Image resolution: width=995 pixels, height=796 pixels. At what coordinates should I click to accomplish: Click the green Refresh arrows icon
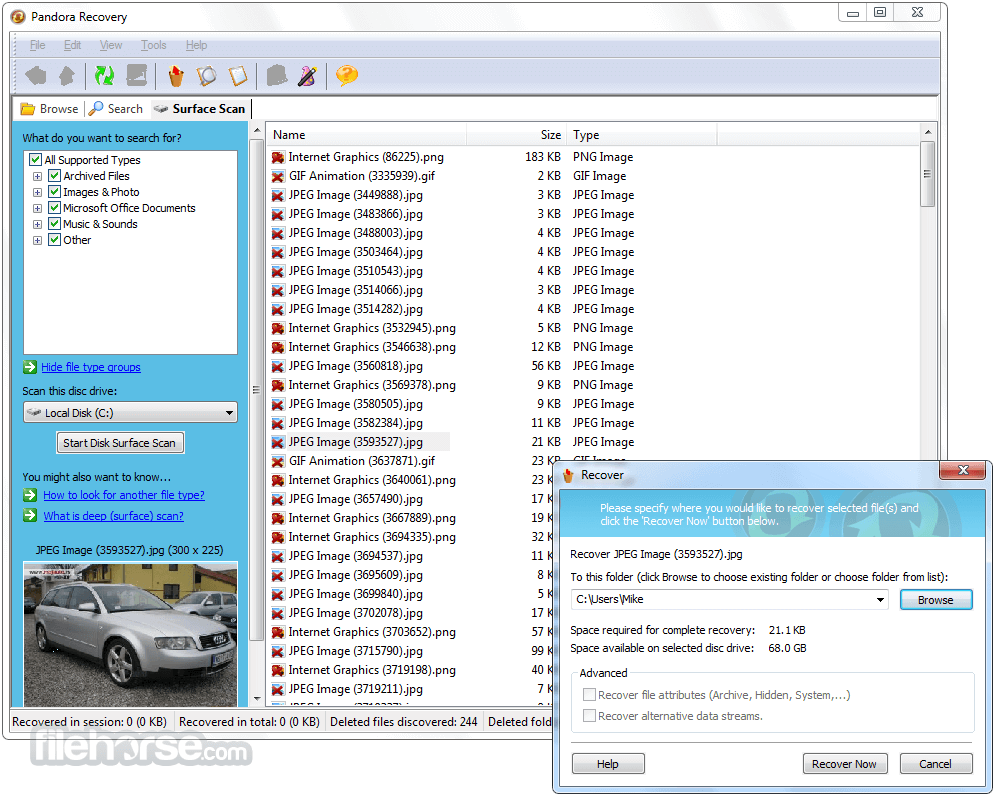click(104, 76)
